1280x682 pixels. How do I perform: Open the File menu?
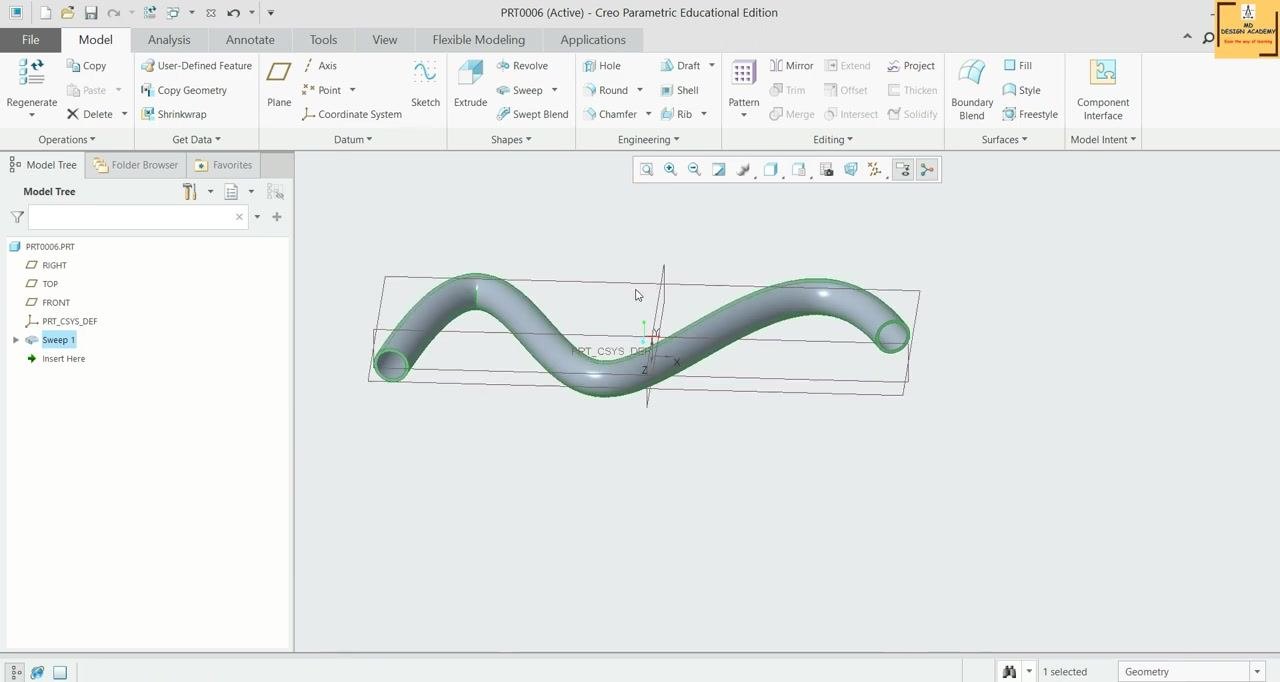[30, 40]
